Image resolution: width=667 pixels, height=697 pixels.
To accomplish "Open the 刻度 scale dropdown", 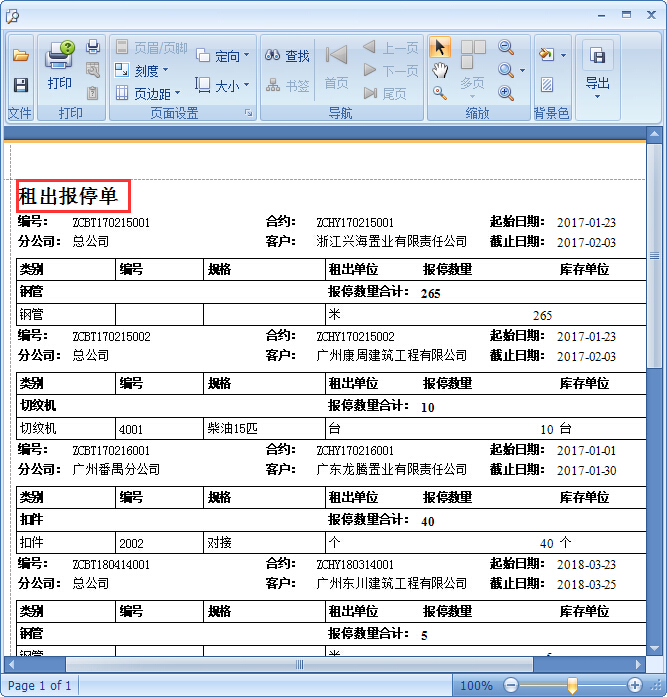I will (142, 70).
